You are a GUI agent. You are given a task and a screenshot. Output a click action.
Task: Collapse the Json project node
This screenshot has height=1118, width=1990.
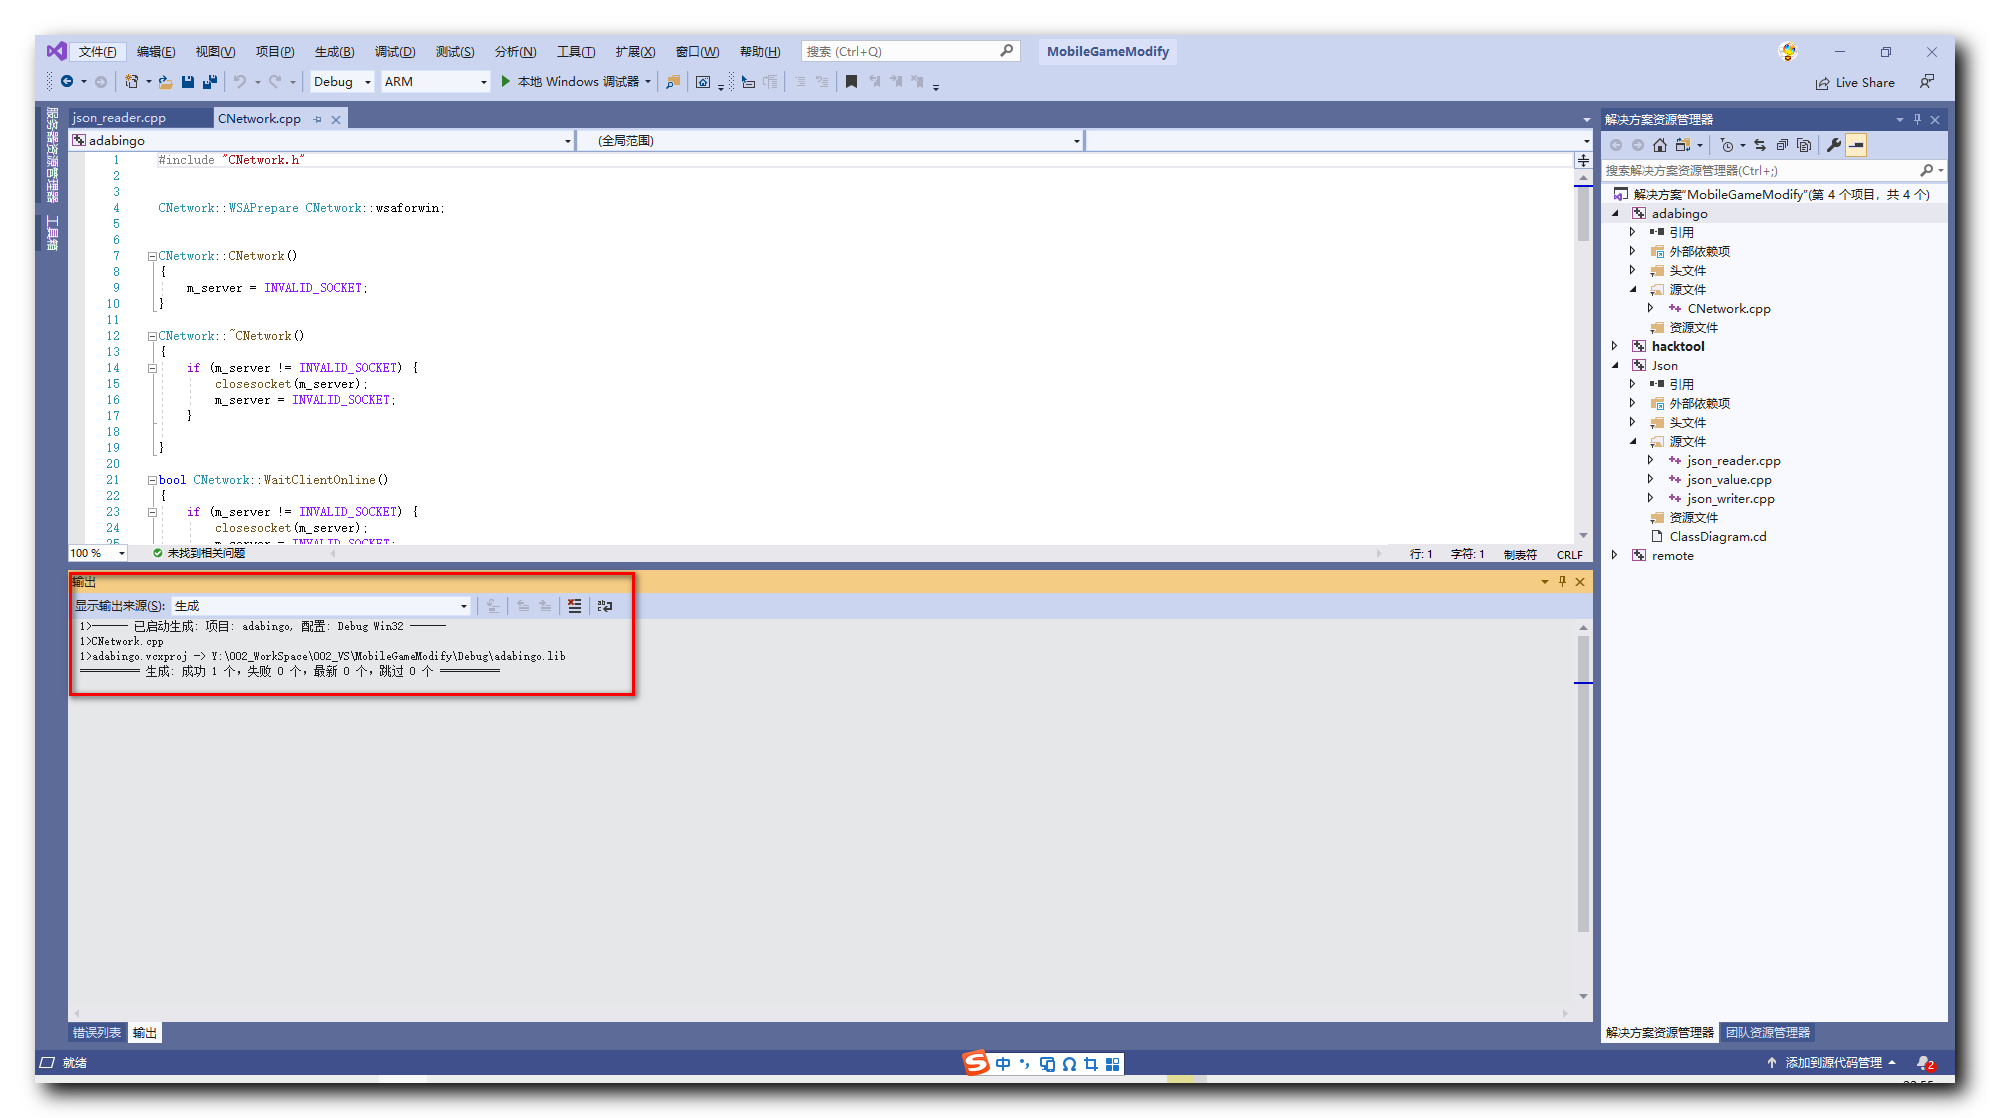click(x=1615, y=365)
